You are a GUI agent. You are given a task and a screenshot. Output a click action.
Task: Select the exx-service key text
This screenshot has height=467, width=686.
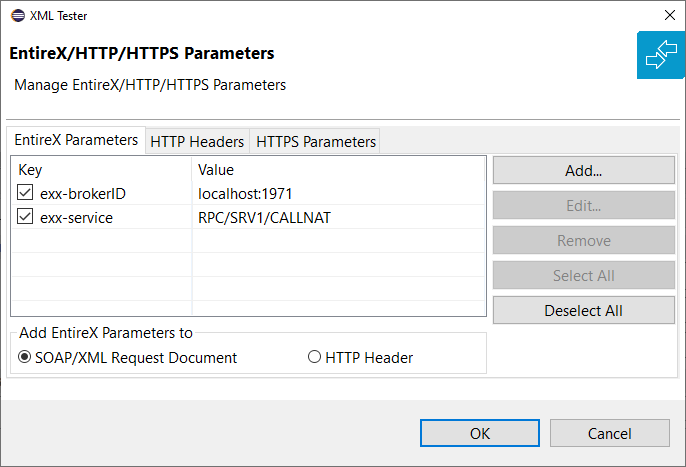pos(76,218)
